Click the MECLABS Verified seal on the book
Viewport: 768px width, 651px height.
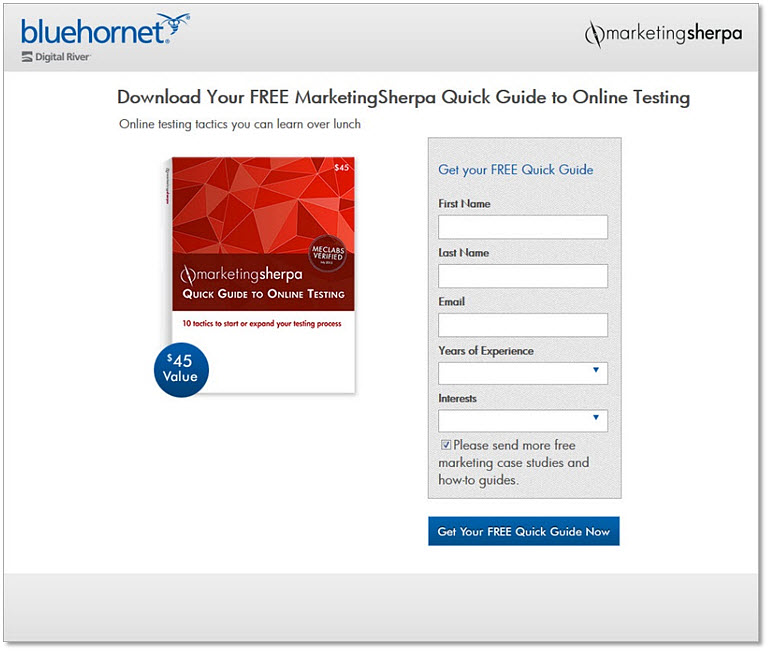(328, 253)
